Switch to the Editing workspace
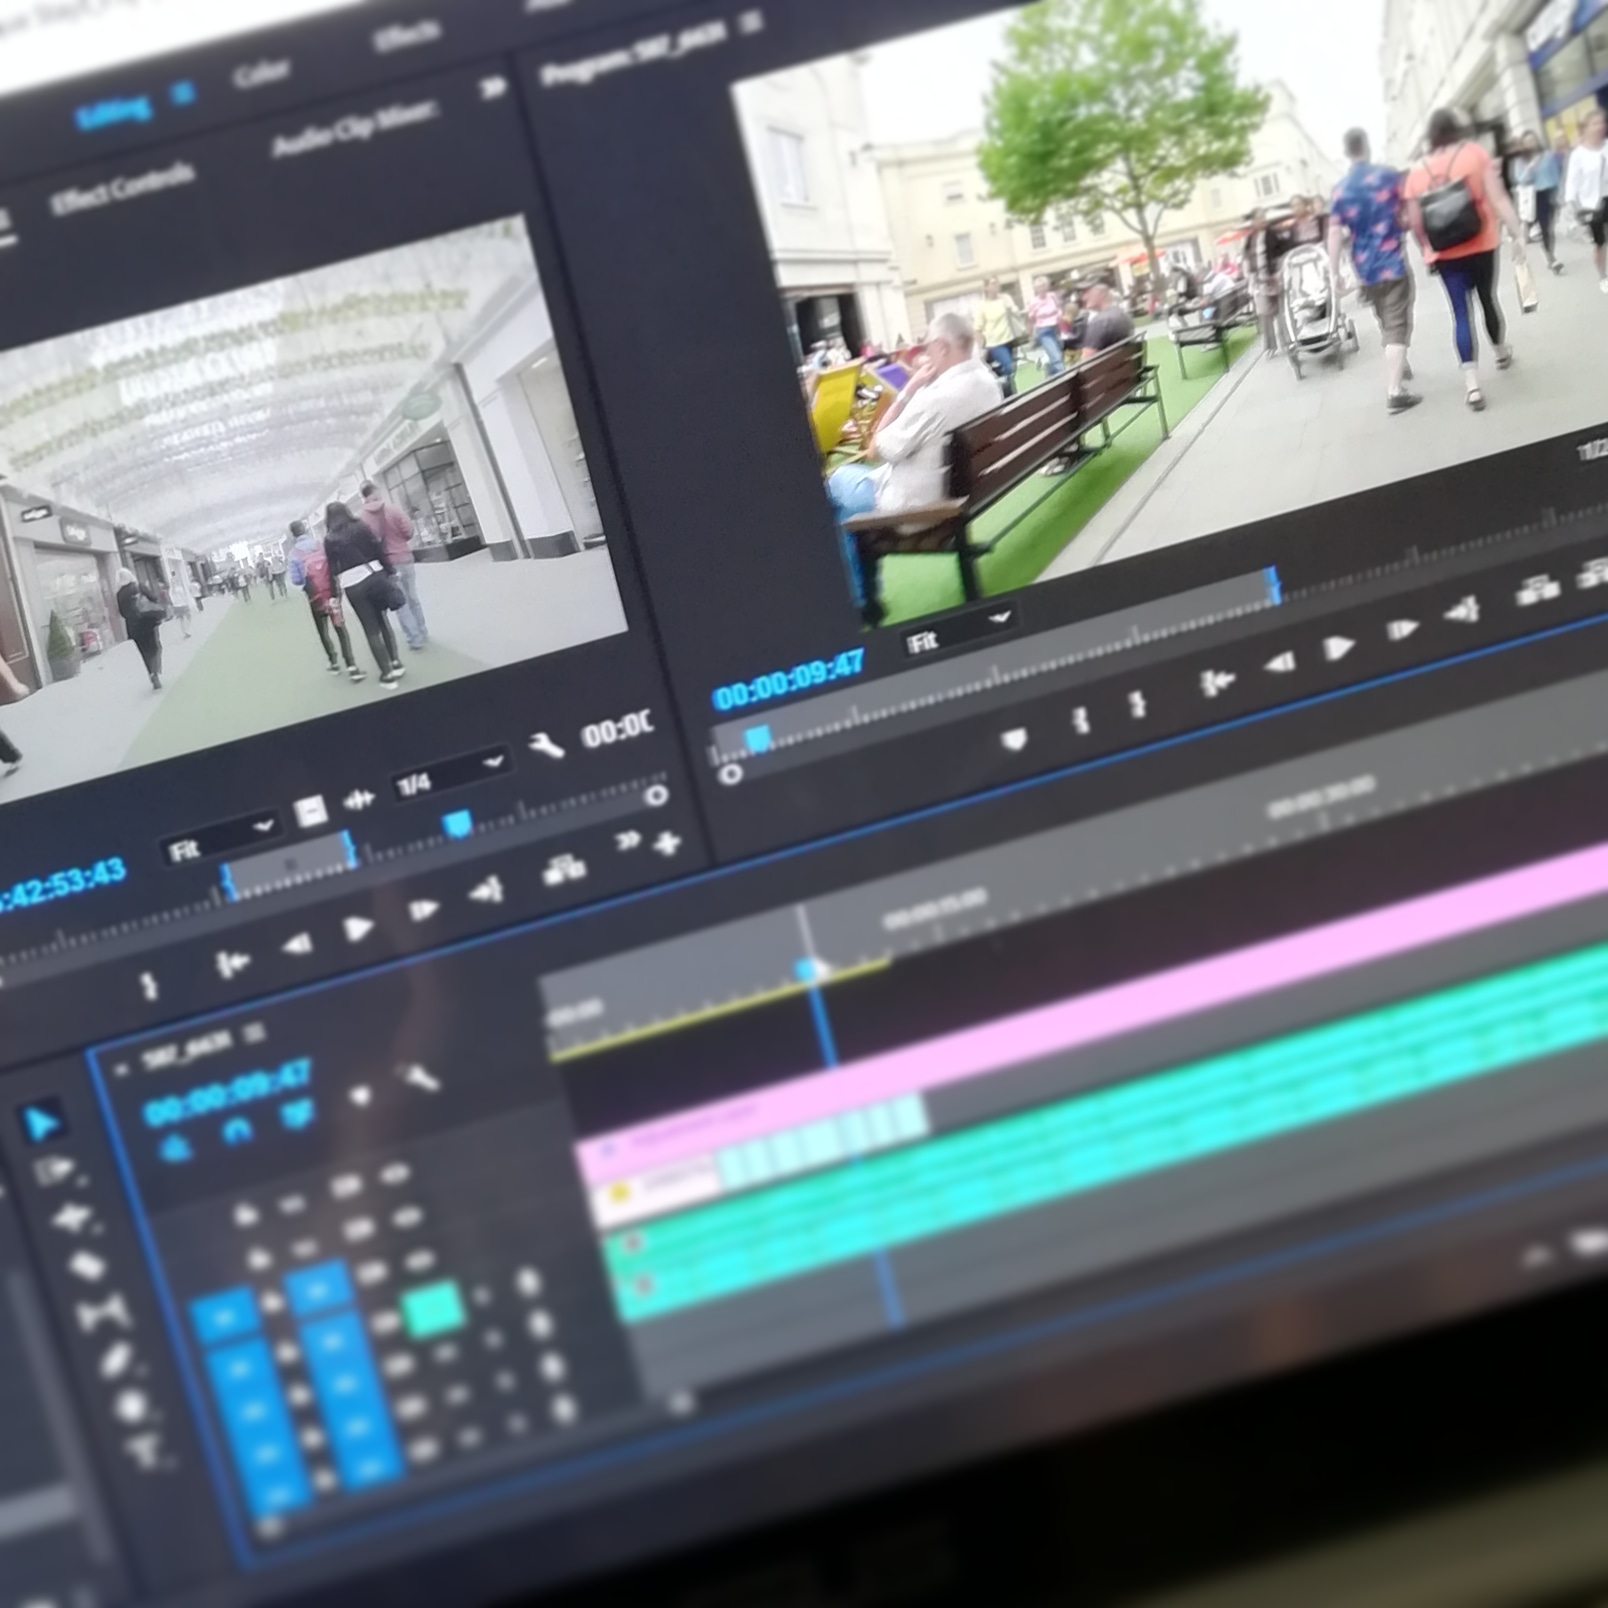This screenshot has width=1608, height=1608. pos(114,111)
